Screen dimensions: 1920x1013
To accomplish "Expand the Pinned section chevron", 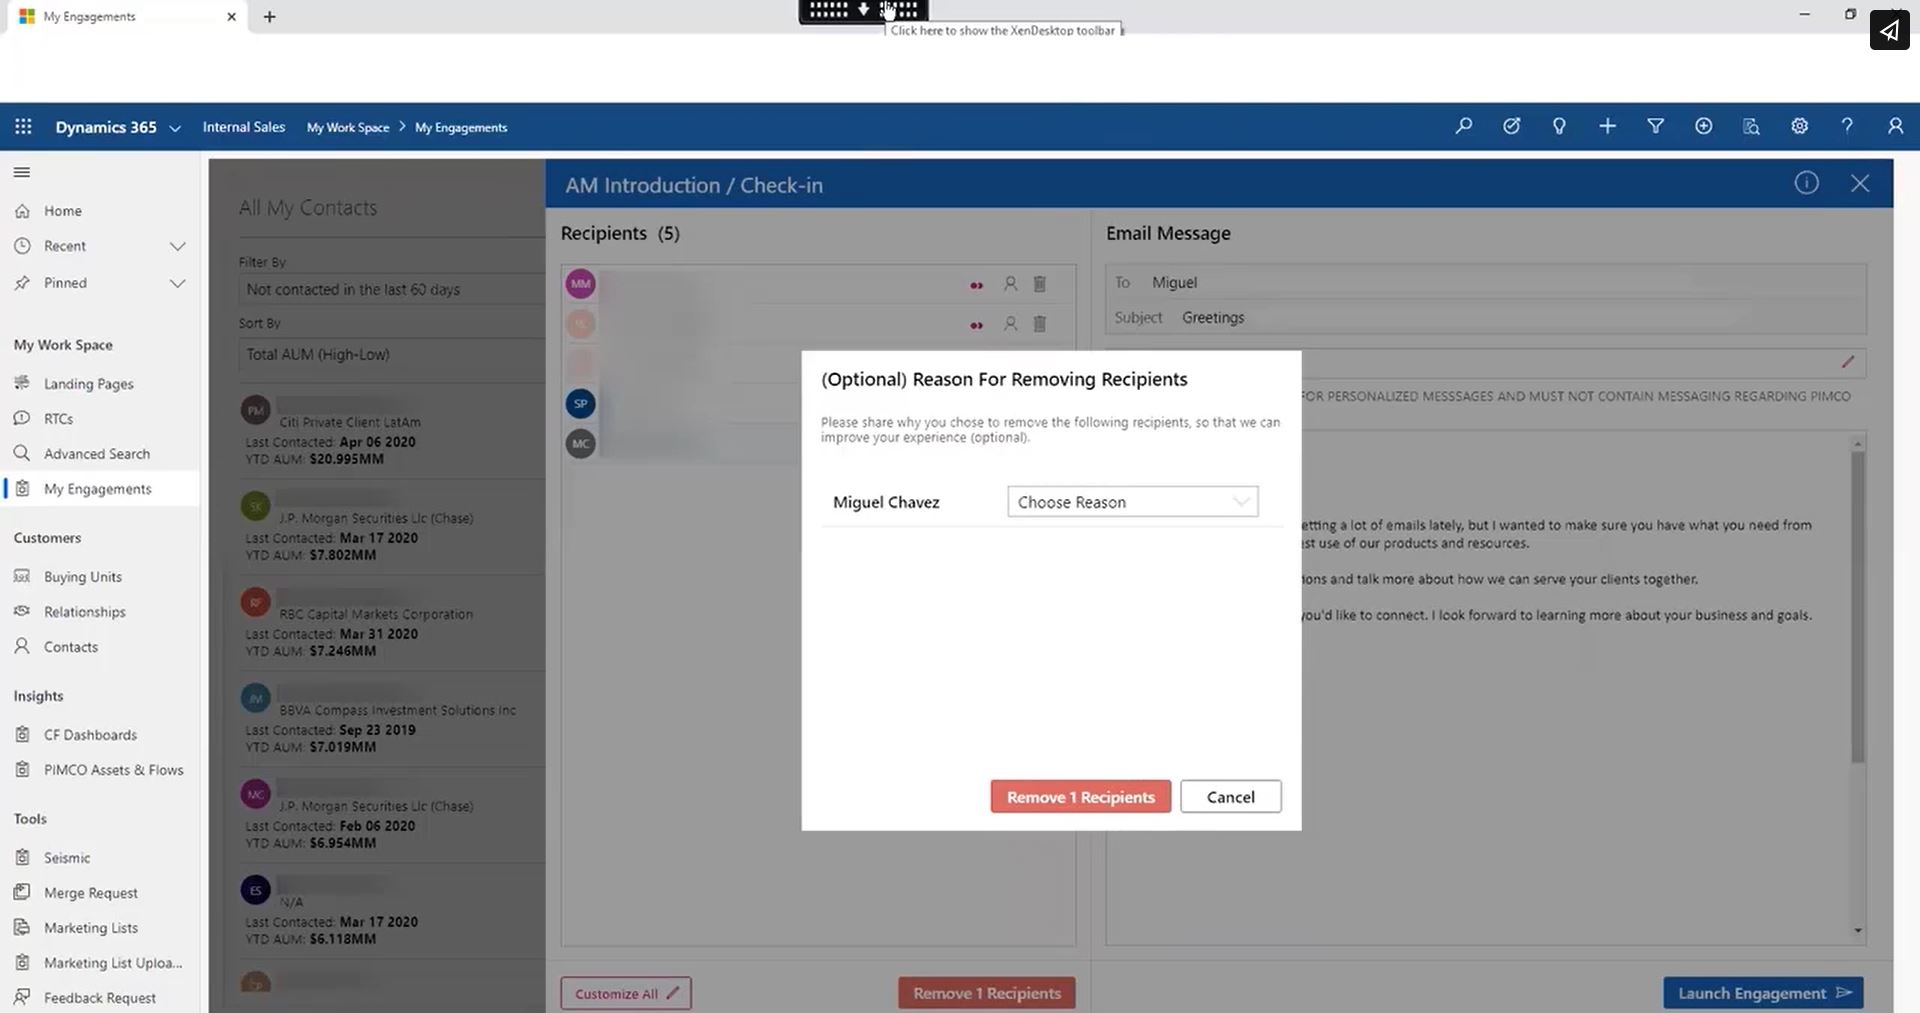I will tap(177, 283).
